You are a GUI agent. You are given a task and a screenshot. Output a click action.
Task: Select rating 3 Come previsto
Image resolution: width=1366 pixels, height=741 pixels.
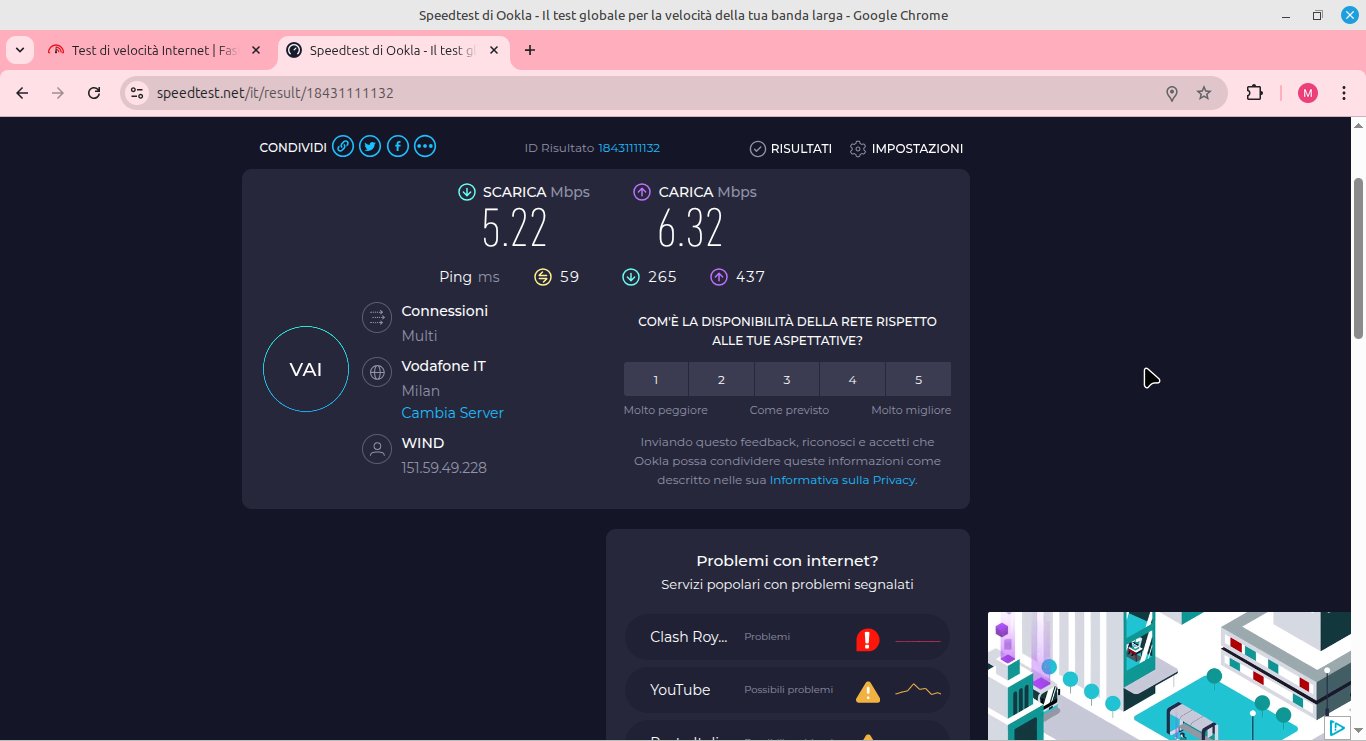point(787,380)
